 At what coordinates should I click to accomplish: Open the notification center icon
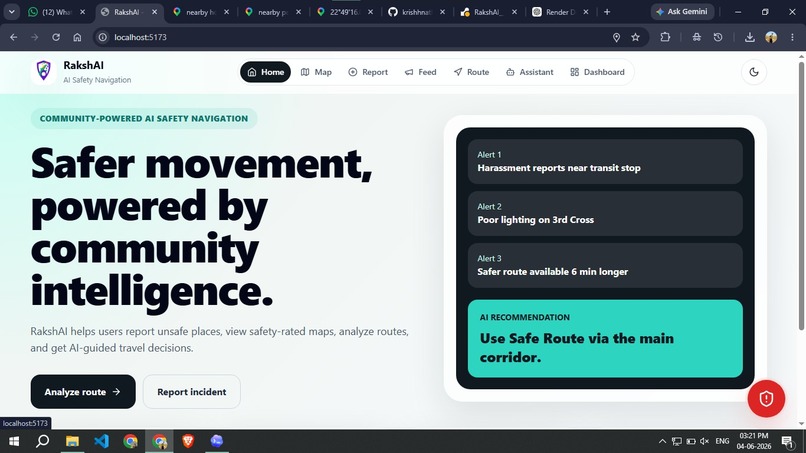click(x=787, y=441)
